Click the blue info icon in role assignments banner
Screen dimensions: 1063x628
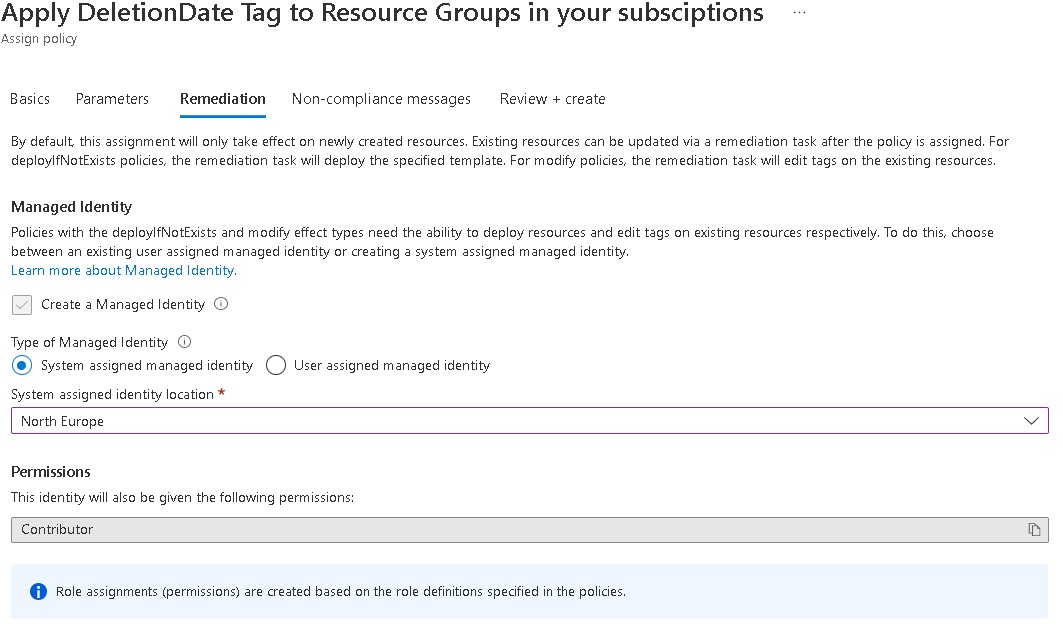[38, 592]
